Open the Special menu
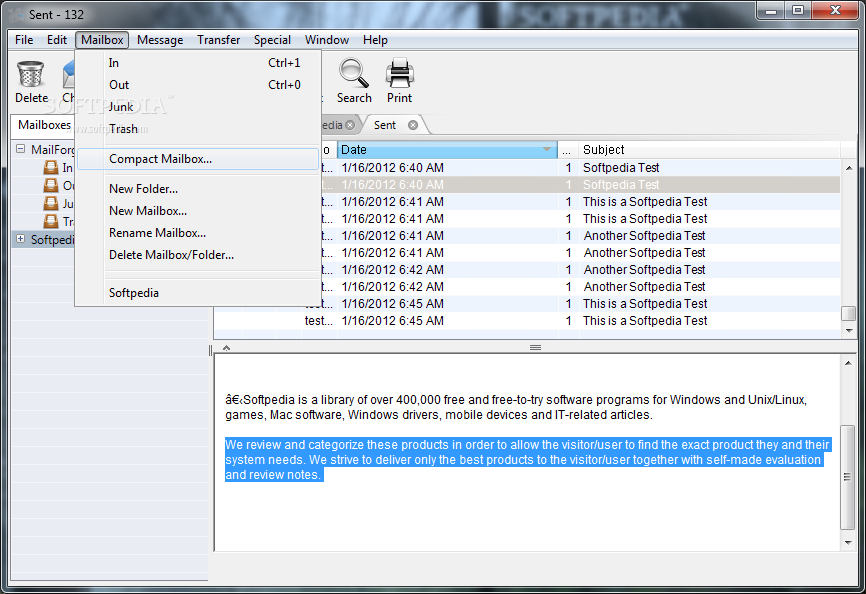The height and width of the screenshot is (594, 866). pos(272,40)
